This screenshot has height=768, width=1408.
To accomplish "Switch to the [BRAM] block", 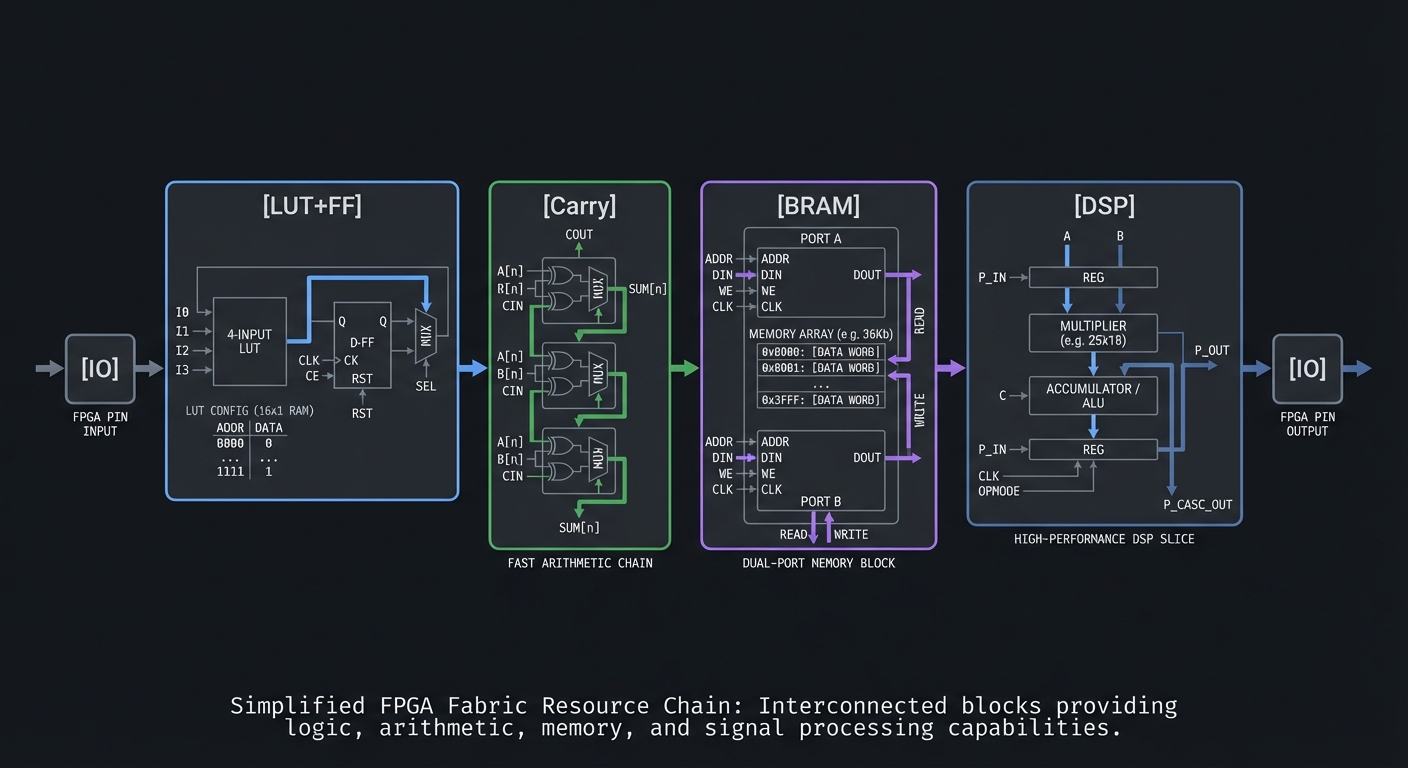I will click(x=818, y=206).
